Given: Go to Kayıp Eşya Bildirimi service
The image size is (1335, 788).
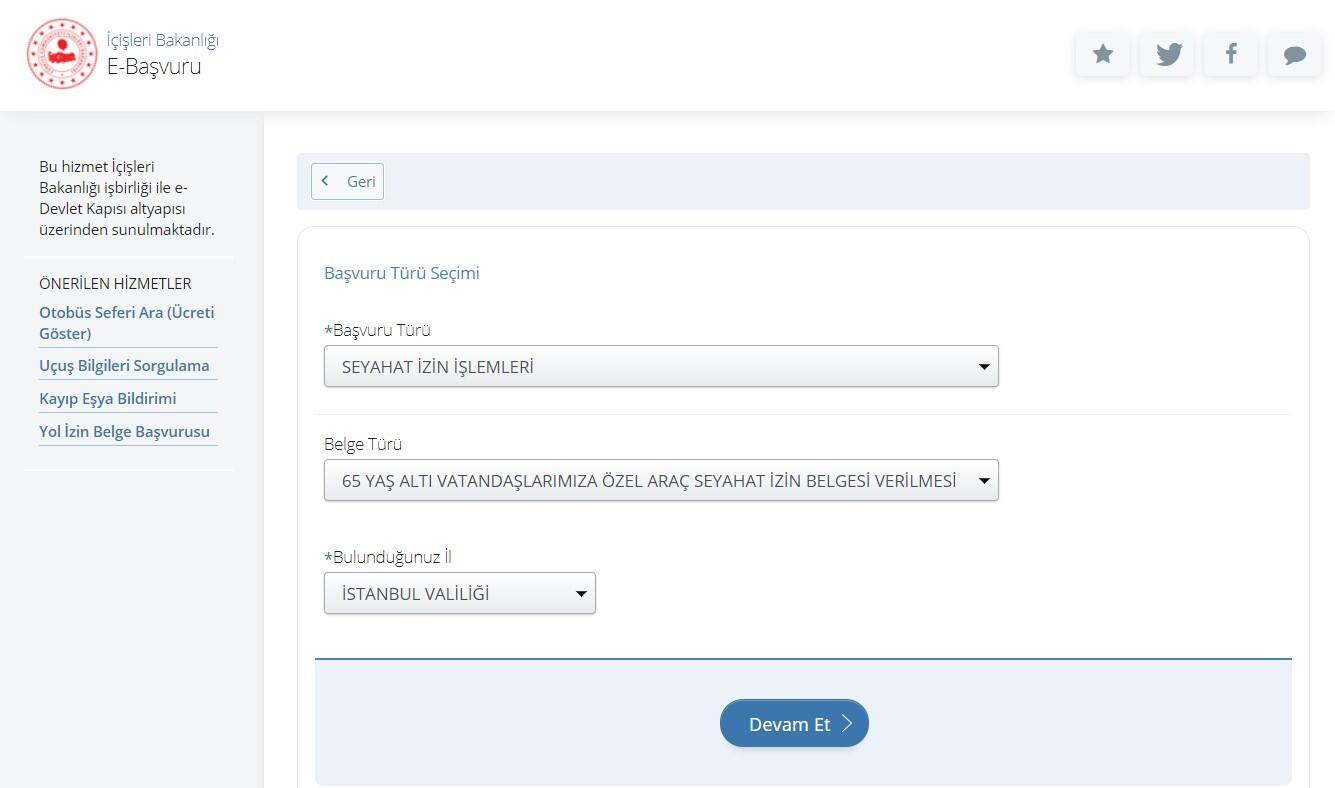Looking at the screenshot, I should click(107, 399).
